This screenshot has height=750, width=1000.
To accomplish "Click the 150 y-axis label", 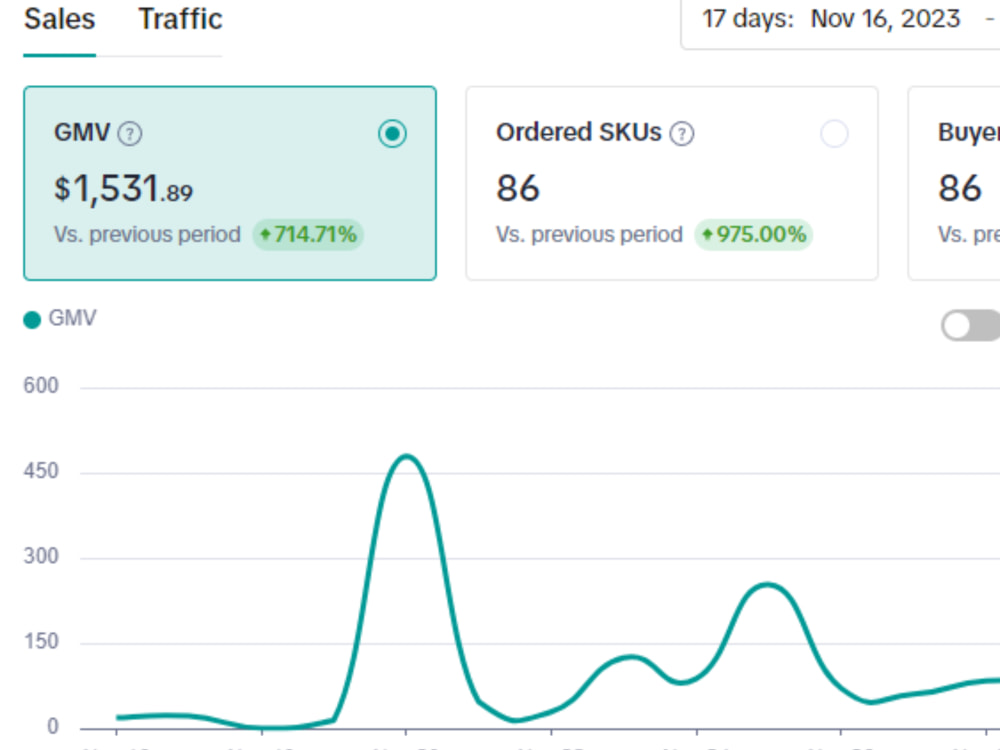I will tap(41, 642).
